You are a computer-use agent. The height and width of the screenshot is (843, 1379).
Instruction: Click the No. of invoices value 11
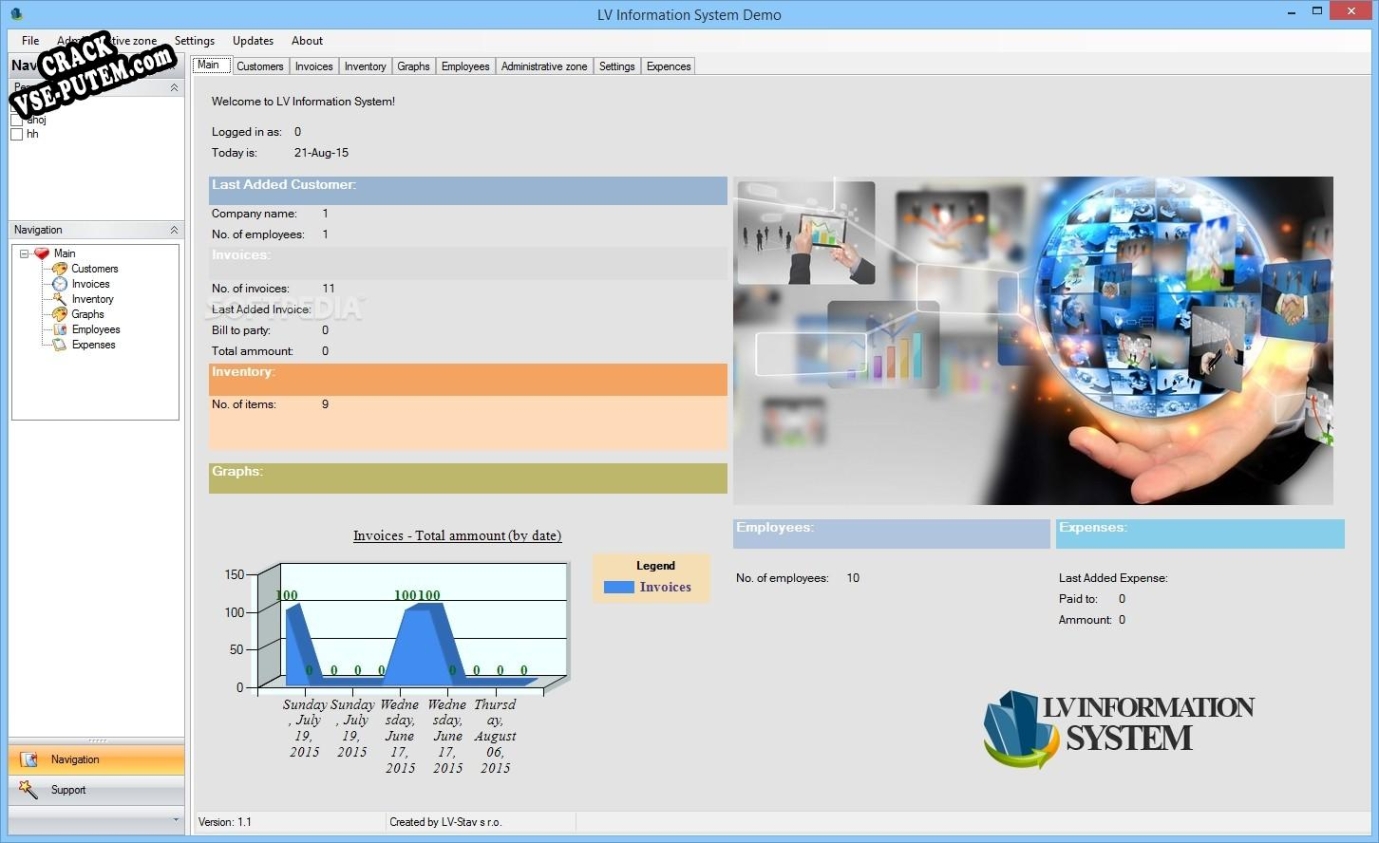[x=328, y=289]
